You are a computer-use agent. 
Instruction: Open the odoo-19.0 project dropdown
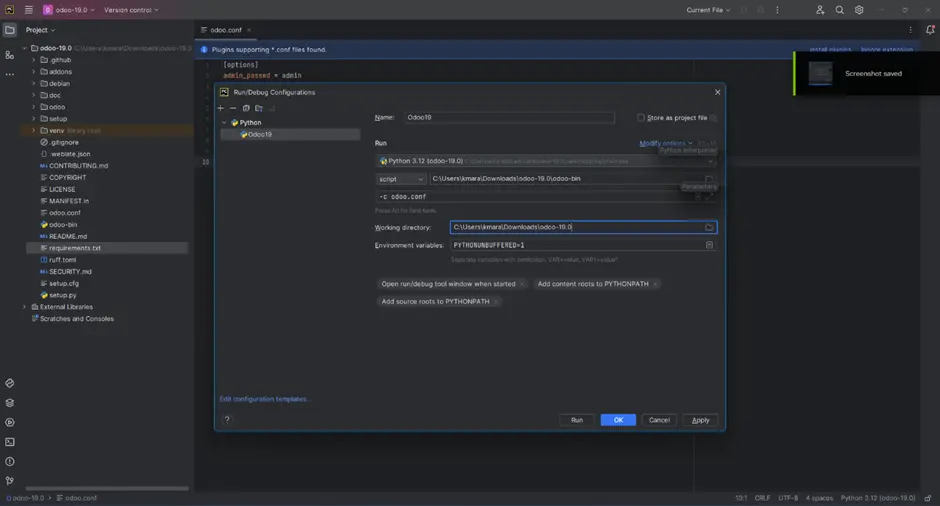(69, 10)
